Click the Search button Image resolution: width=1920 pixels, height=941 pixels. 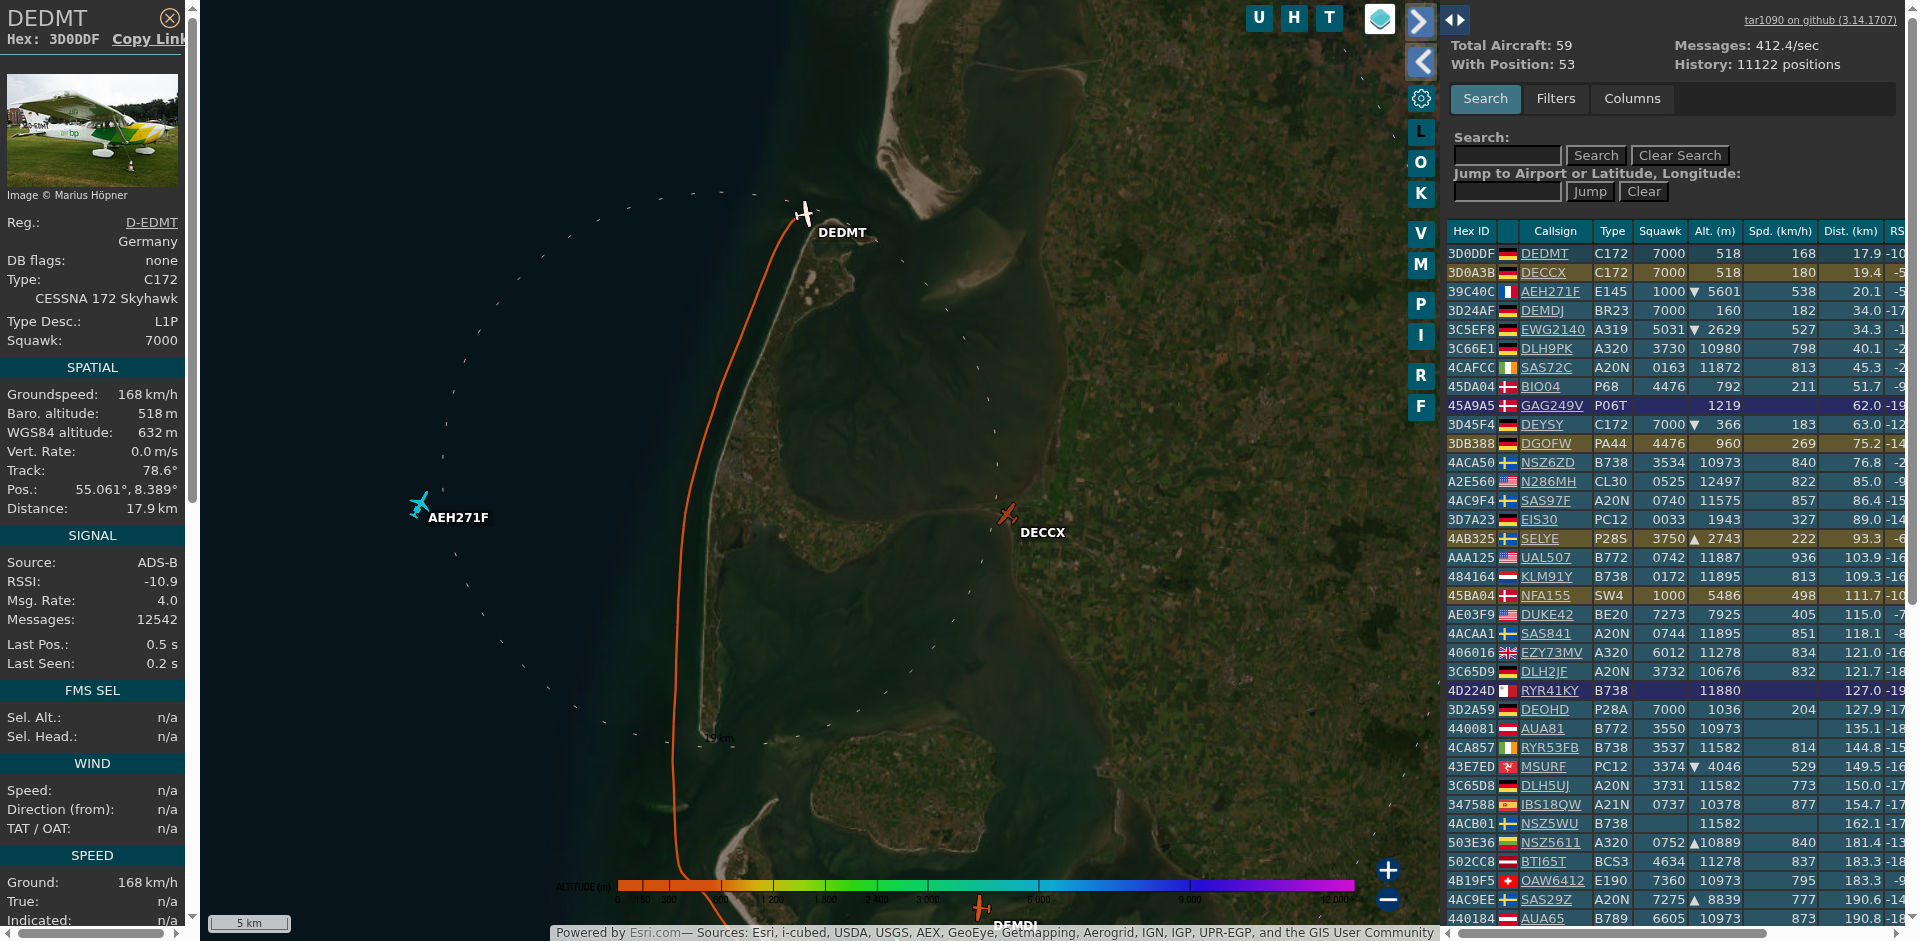pos(1596,156)
